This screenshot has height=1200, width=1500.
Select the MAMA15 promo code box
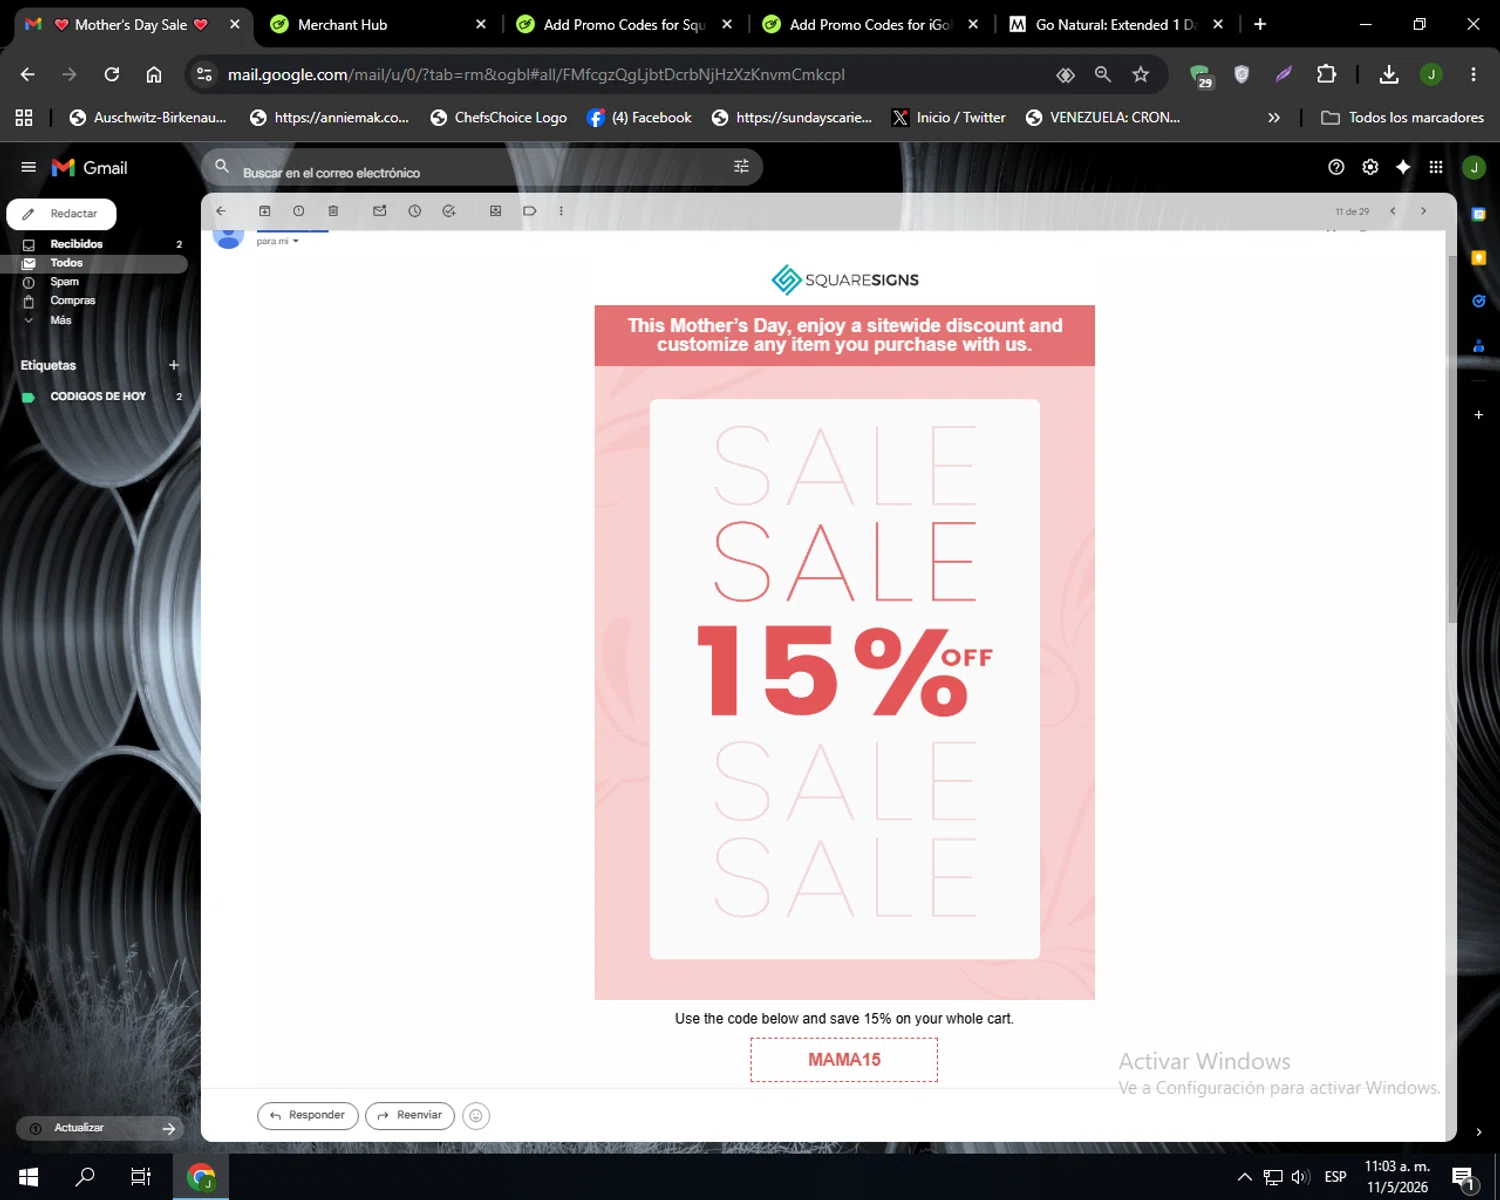[x=844, y=1060]
